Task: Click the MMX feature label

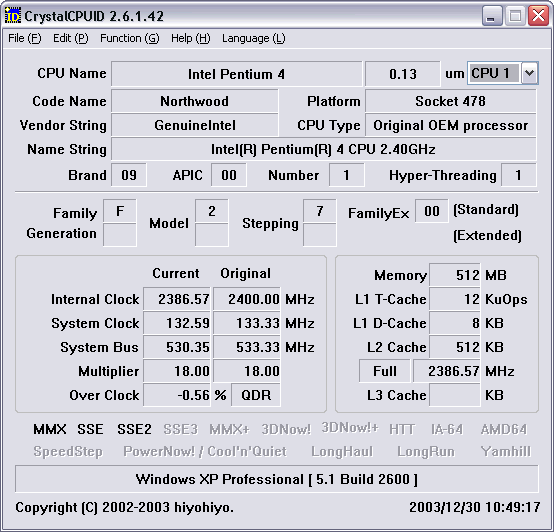Action: (x=50, y=430)
